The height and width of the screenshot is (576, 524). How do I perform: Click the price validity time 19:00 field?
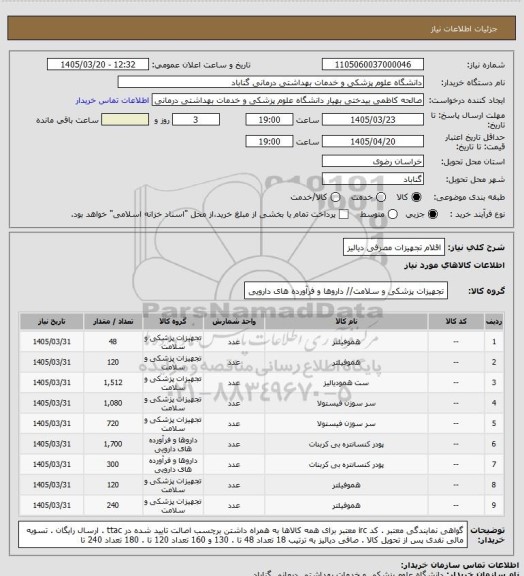tap(269, 141)
